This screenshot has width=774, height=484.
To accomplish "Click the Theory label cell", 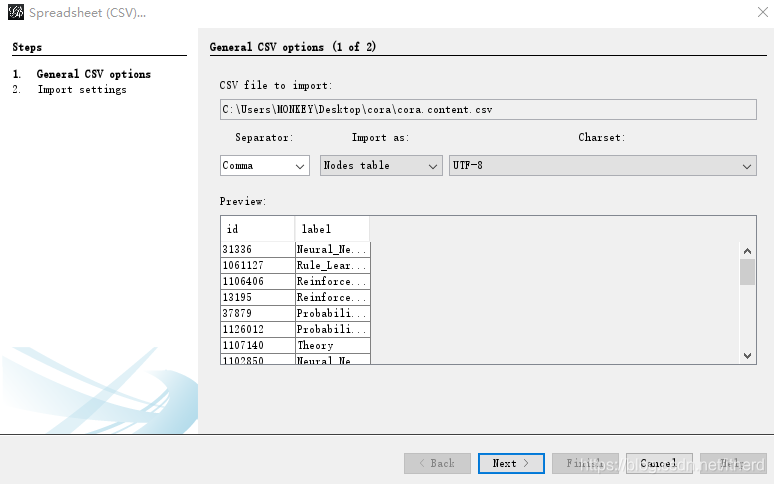I will pyautogui.click(x=333, y=345).
